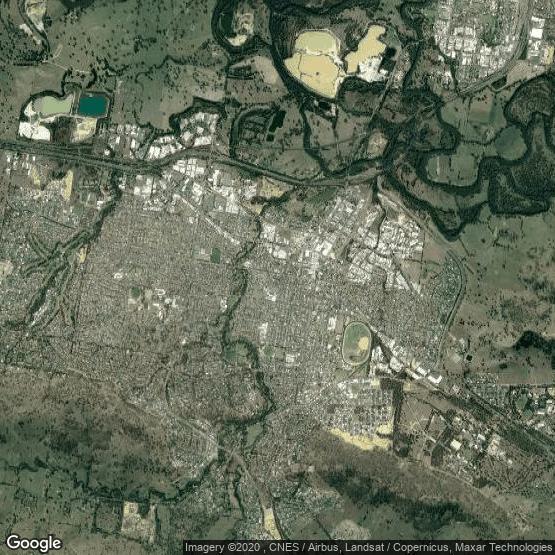The height and width of the screenshot is (555, 555).
Task: Click the Imagery ©2020 attribution text
Action: [x=223, y=547]
